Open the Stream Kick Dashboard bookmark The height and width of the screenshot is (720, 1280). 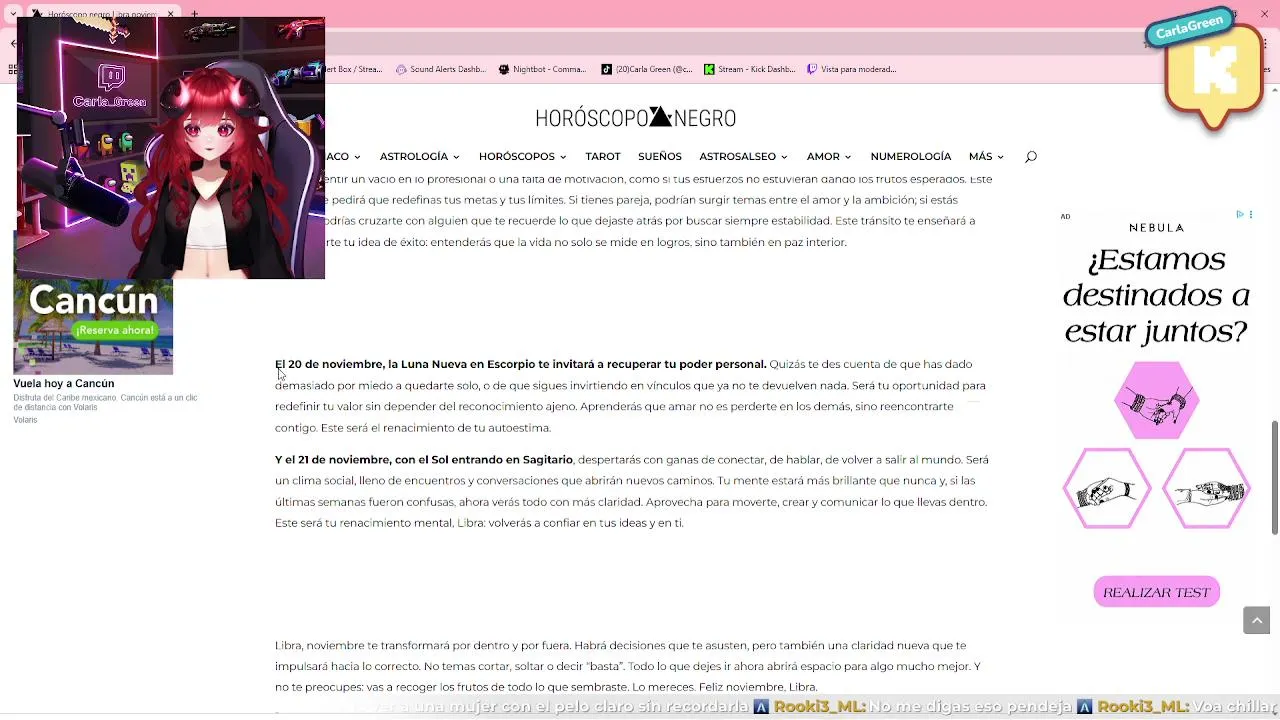(x=750, y=69)
